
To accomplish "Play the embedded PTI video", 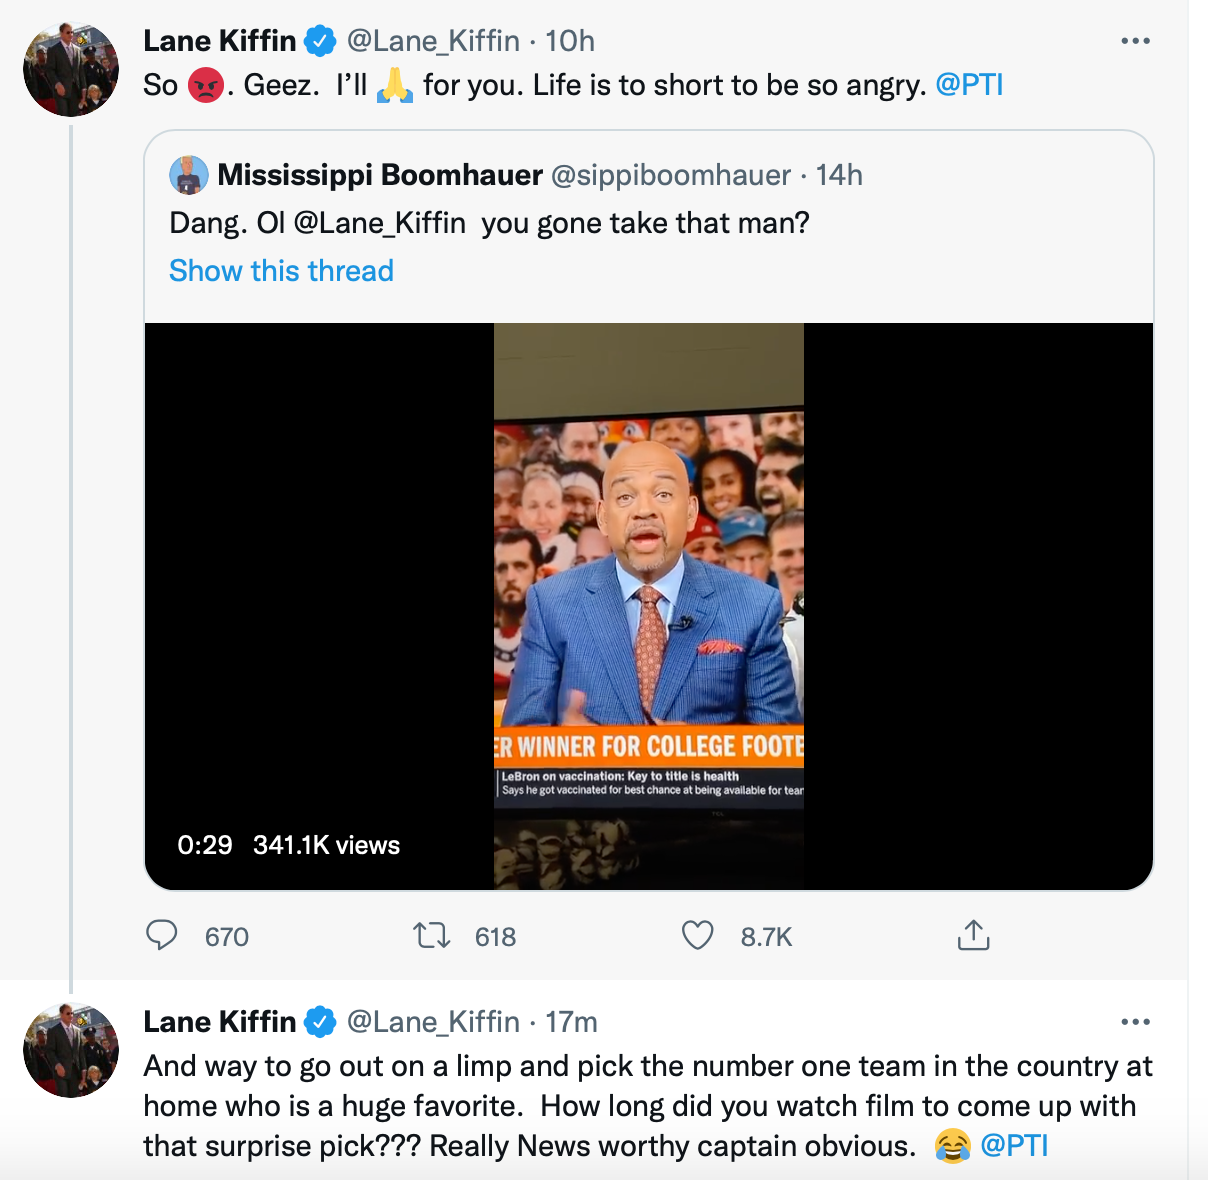I will pos(649,606).
